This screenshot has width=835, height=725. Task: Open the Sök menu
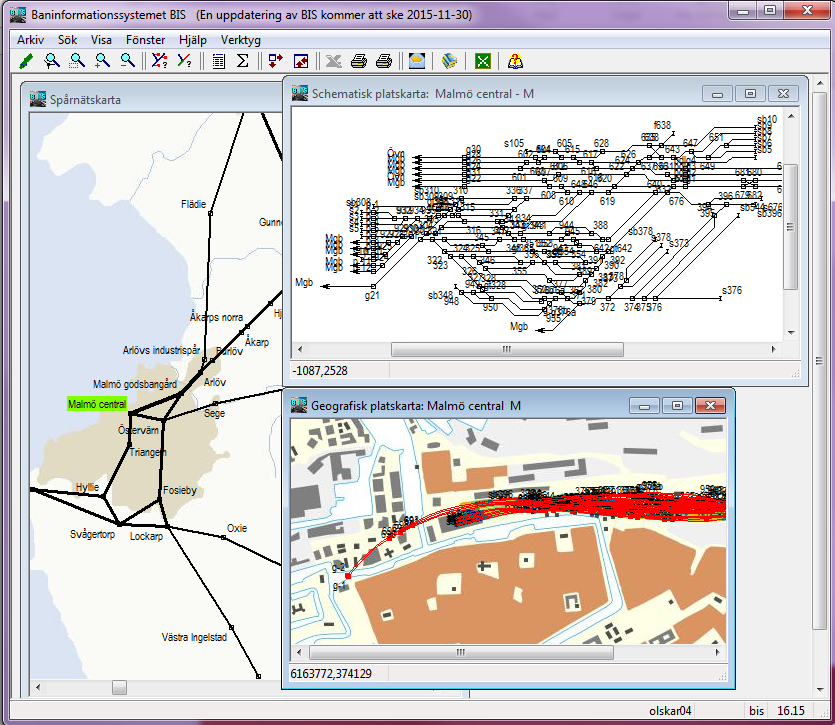pos(68,40)
